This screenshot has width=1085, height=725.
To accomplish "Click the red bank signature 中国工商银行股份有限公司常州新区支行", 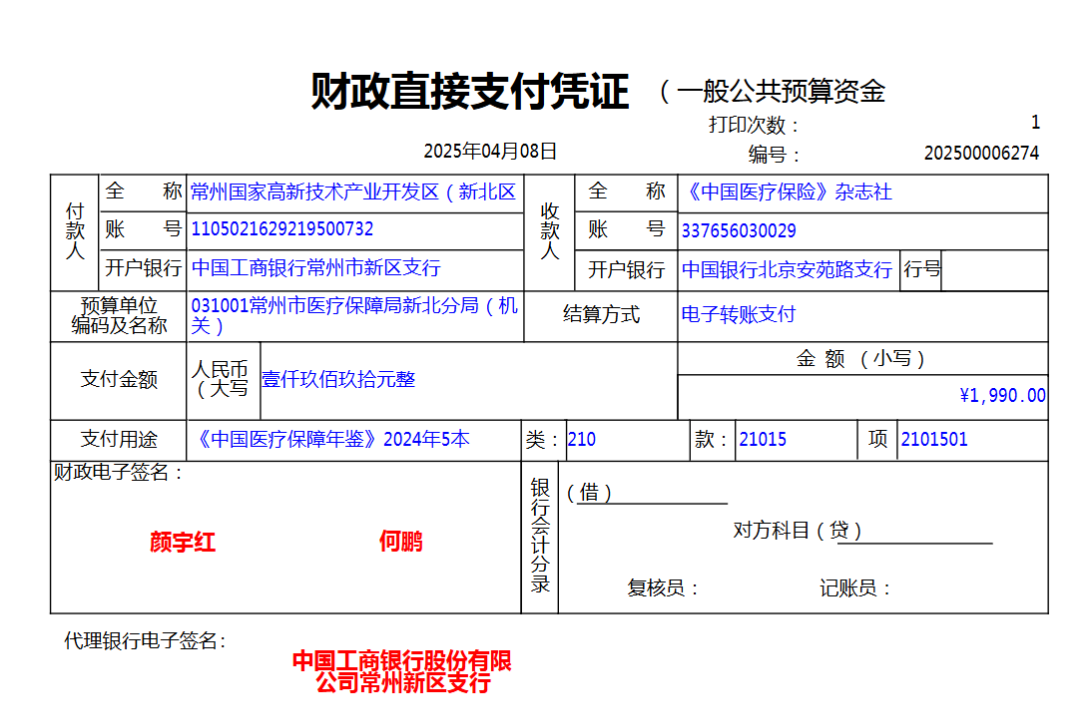I will [x=402, y=672].
